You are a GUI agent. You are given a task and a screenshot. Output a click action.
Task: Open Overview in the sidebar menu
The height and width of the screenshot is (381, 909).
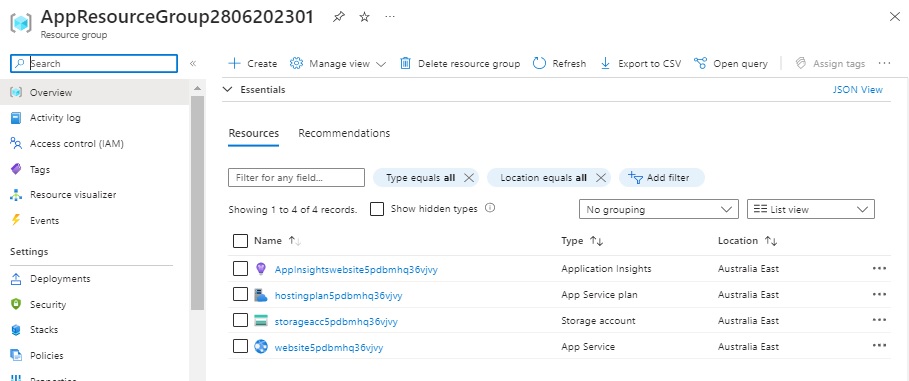point(95,92)
